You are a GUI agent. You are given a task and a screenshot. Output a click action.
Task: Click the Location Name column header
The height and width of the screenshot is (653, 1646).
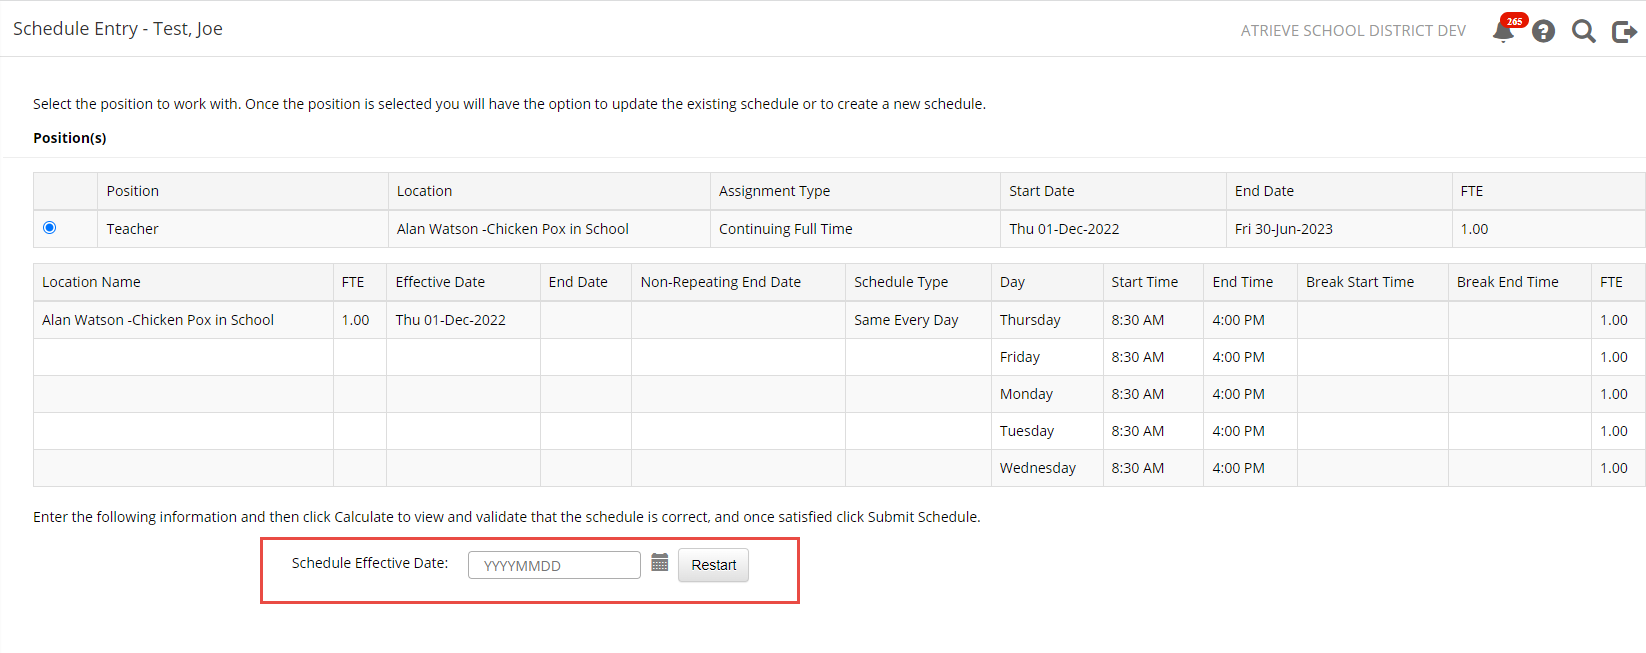91,282
